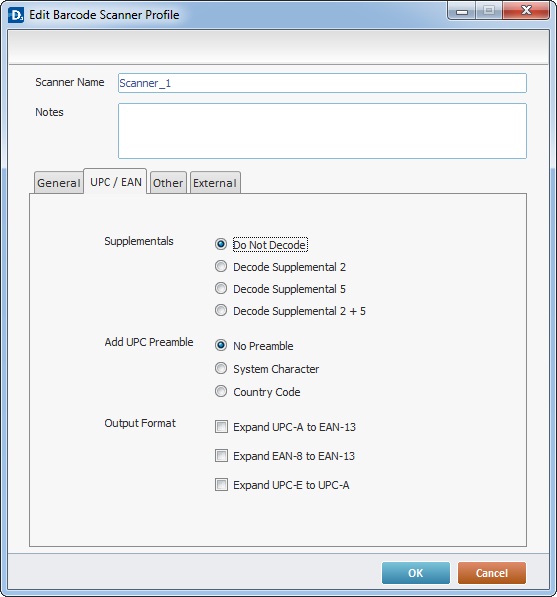Open the Other tab

point(168,183)
